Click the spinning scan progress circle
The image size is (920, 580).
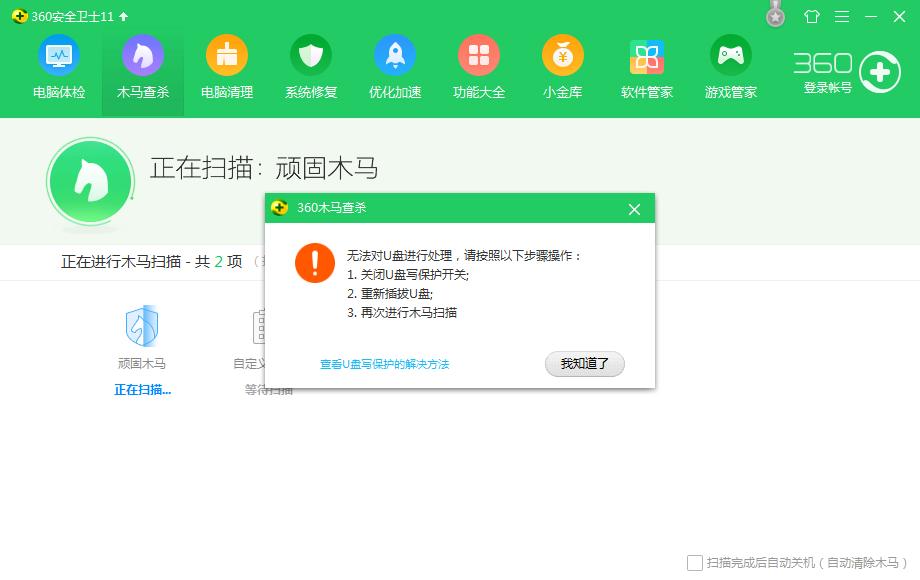(x=90, y=180)
